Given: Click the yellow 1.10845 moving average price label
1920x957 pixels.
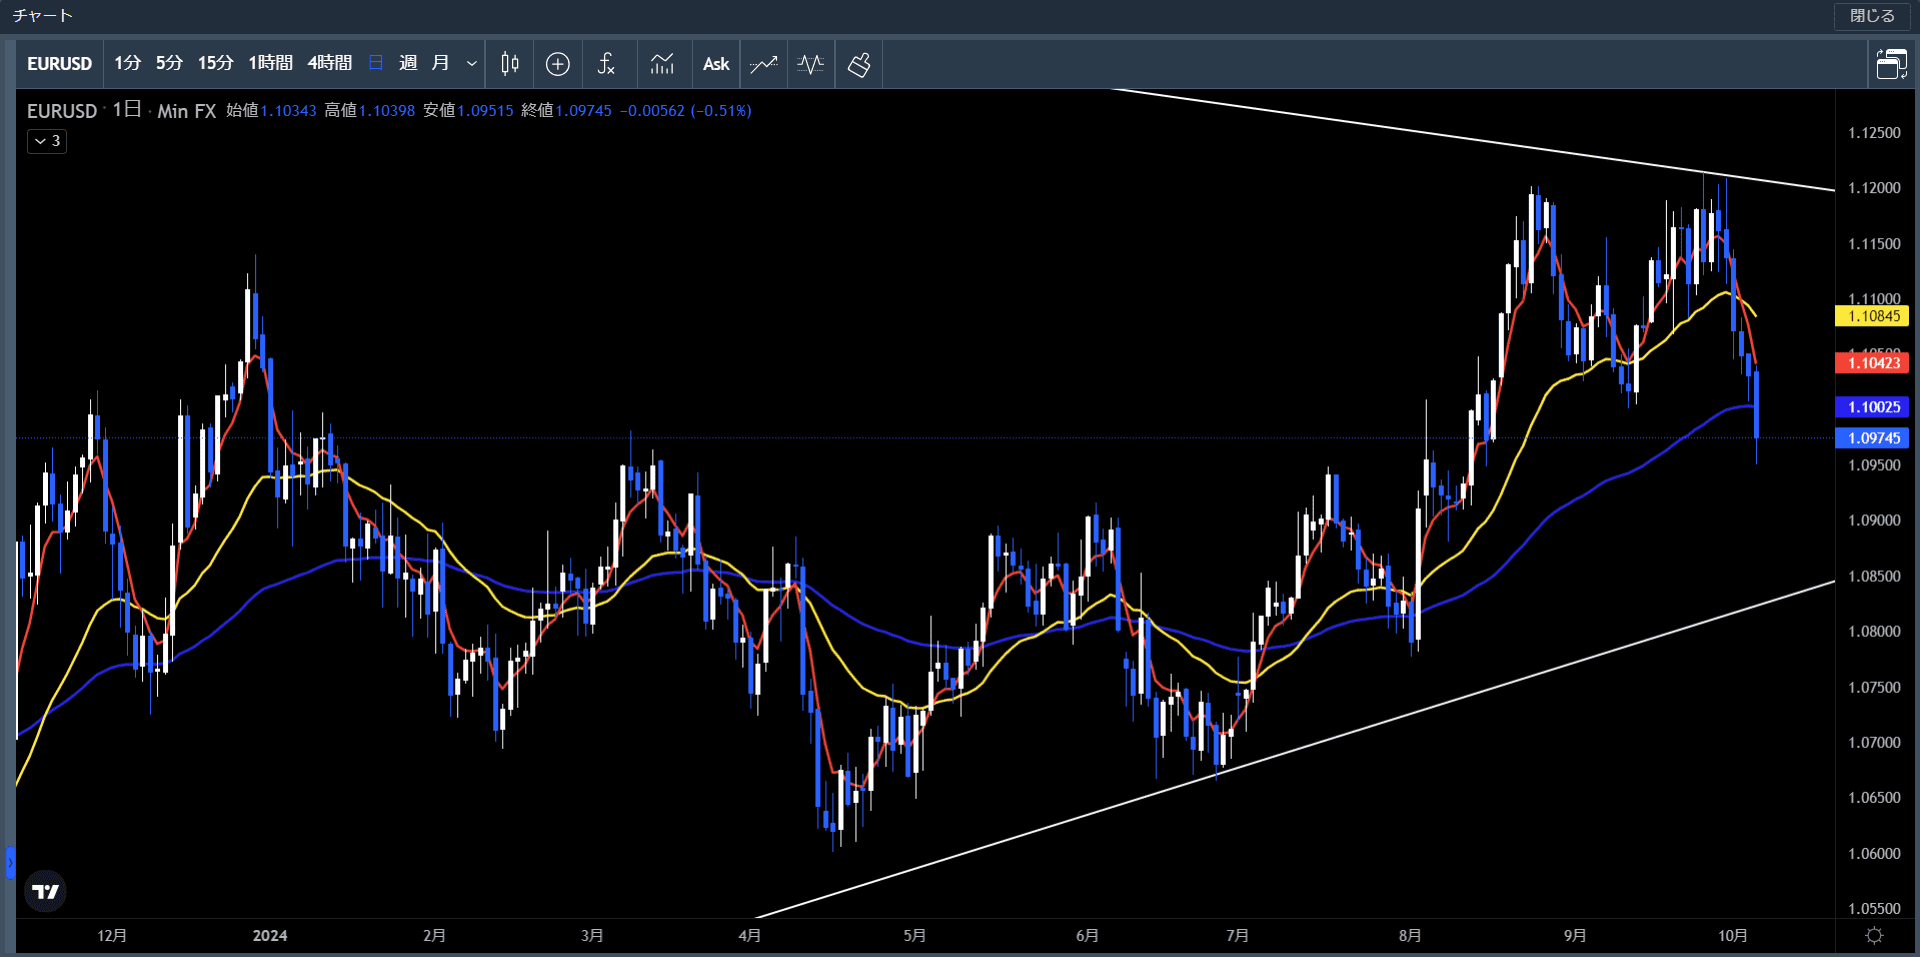Looking at the screenshot, I should pyautogui.click(x=1872, y=316).
